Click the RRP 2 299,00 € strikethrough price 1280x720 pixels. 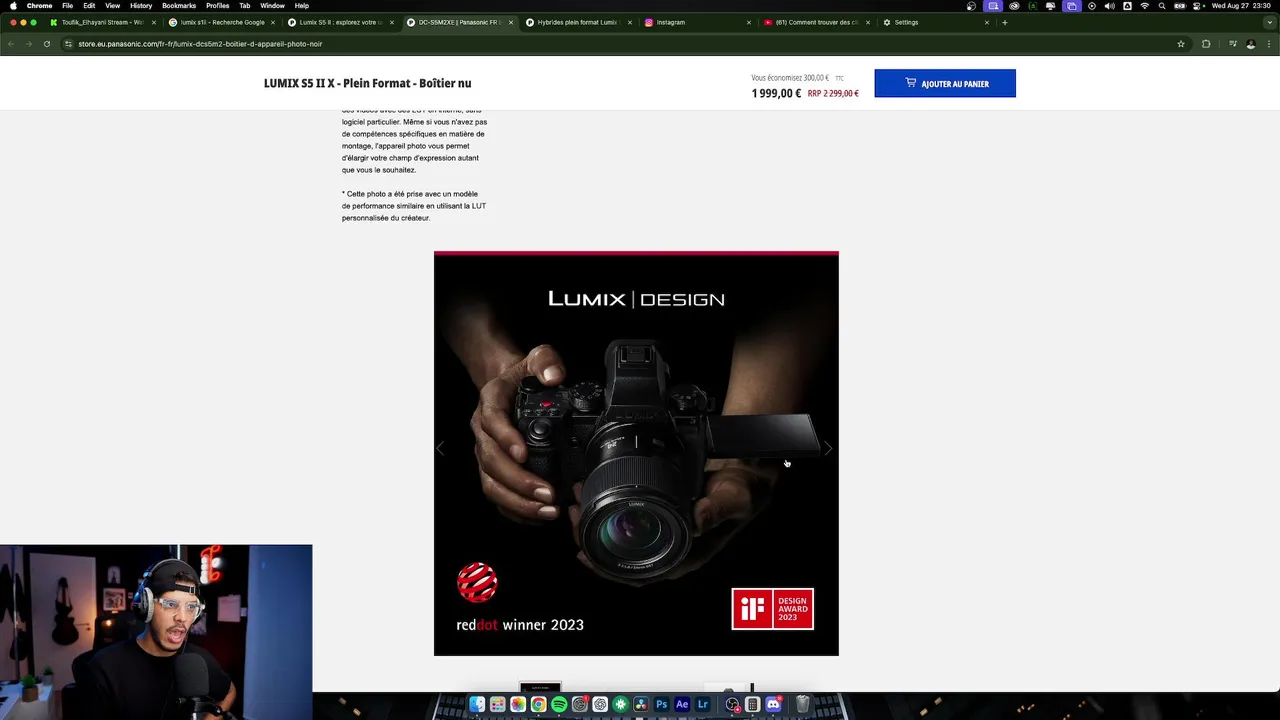(833, 93)
